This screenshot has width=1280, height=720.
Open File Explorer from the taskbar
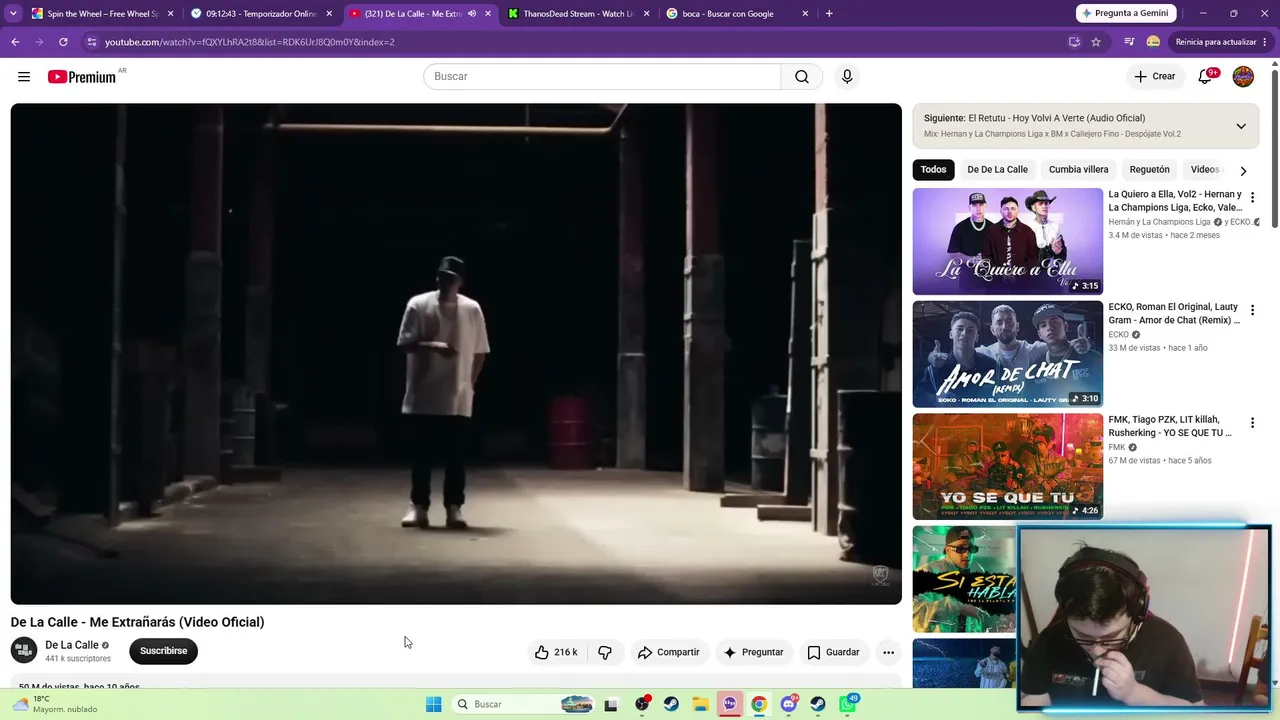700,704
